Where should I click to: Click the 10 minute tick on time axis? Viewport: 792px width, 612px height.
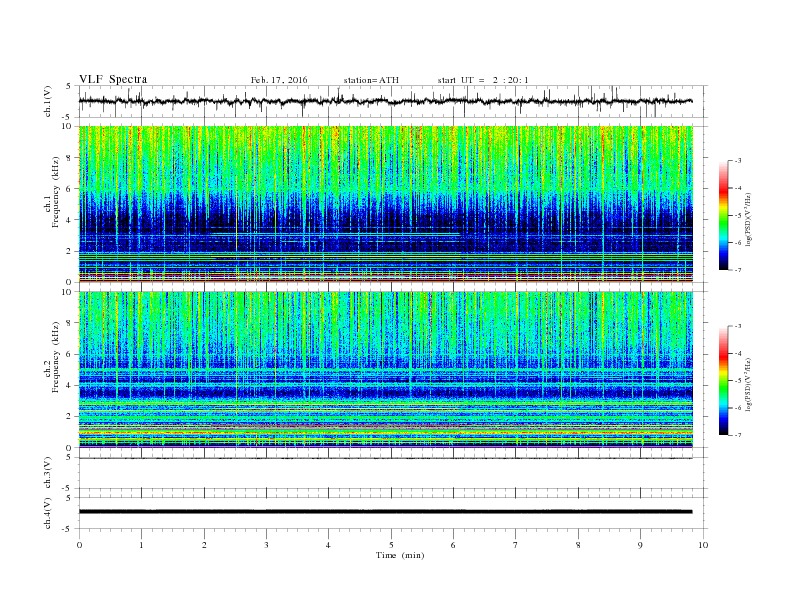click(703, 545)
